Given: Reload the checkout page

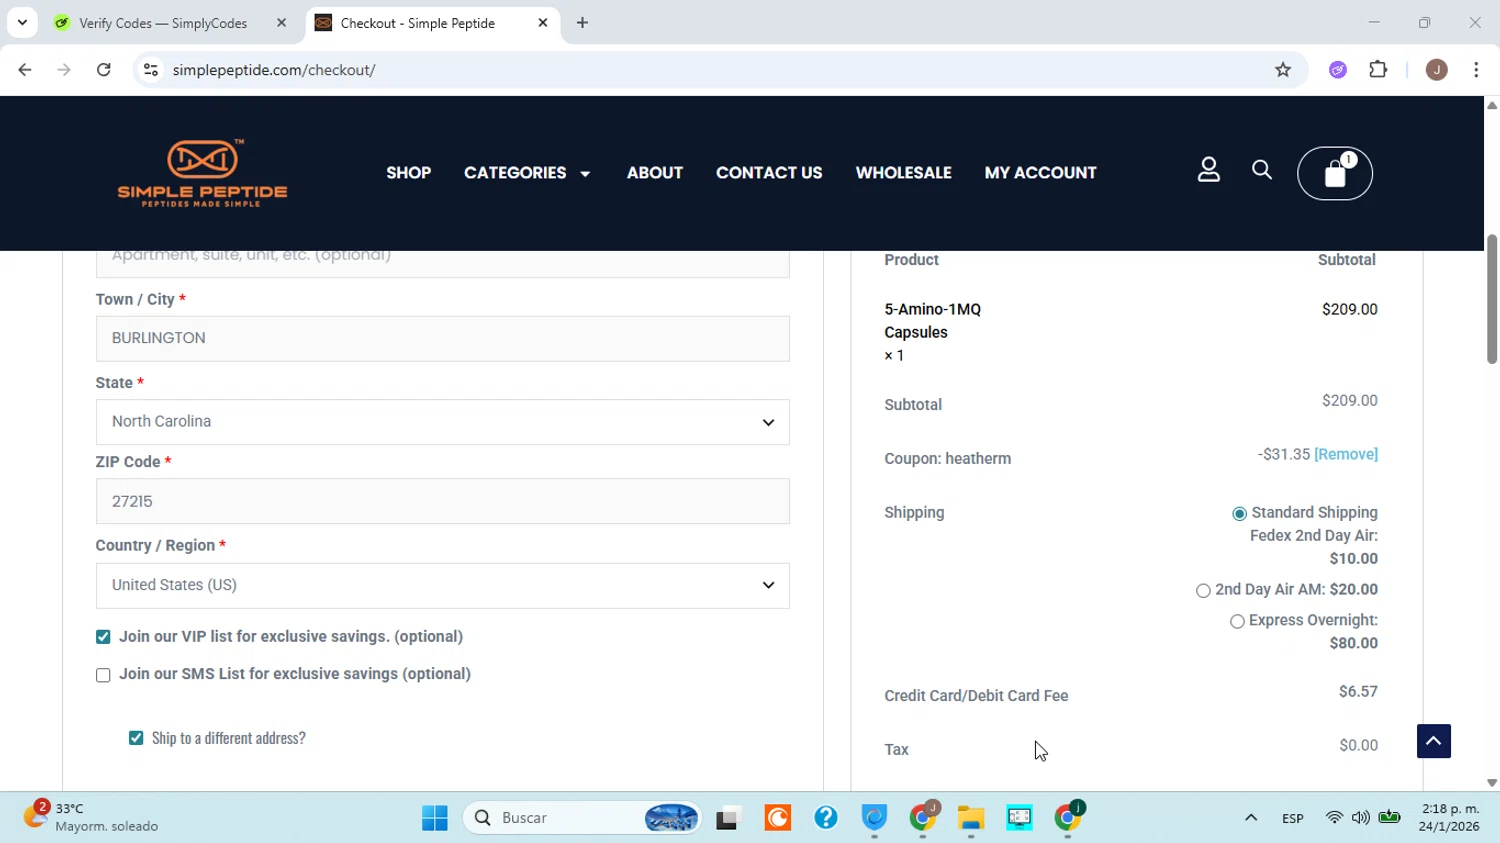Looking at the screenshot, I should (x=104, y=70).
